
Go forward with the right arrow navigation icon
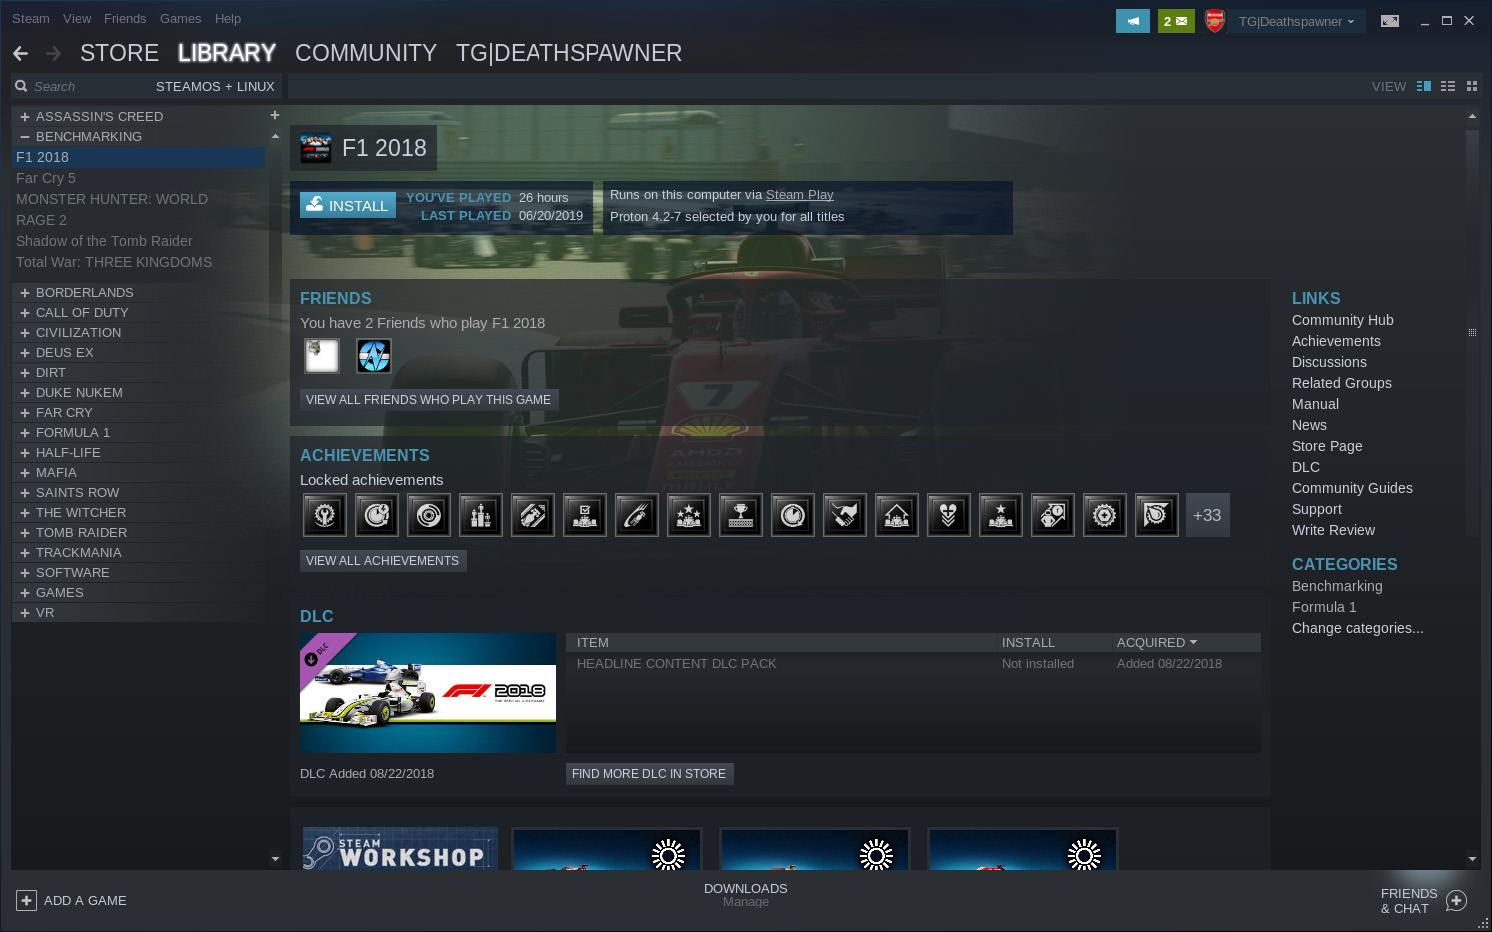coord(53,53)
